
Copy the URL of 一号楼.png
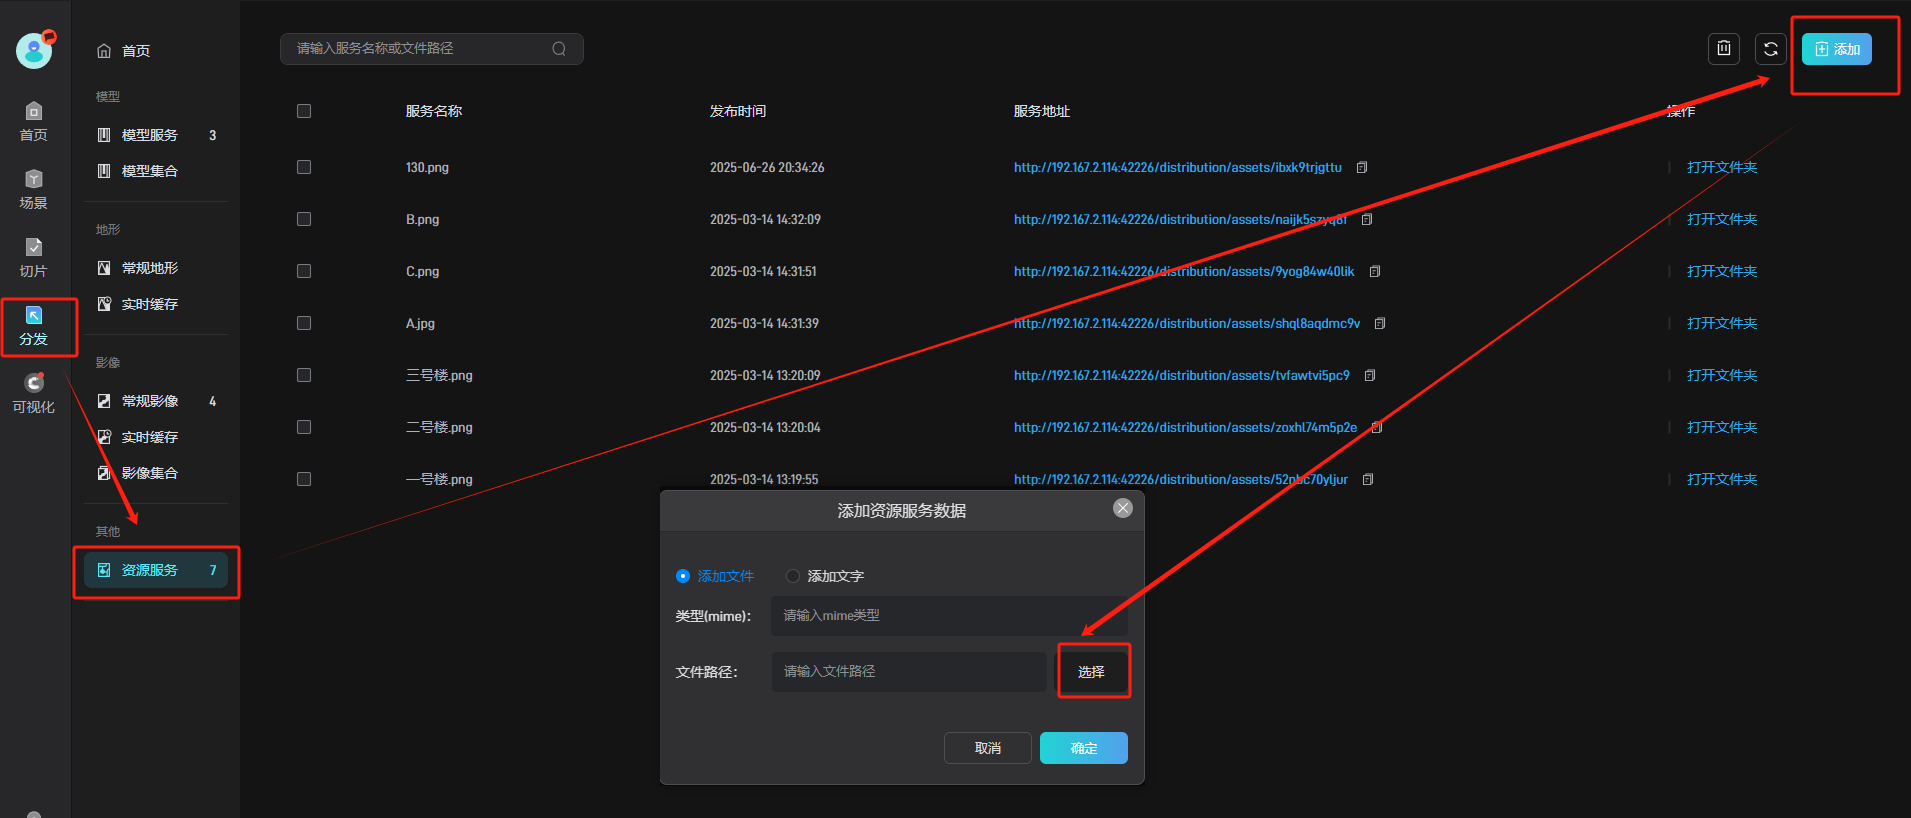[x=1368, y=480]
